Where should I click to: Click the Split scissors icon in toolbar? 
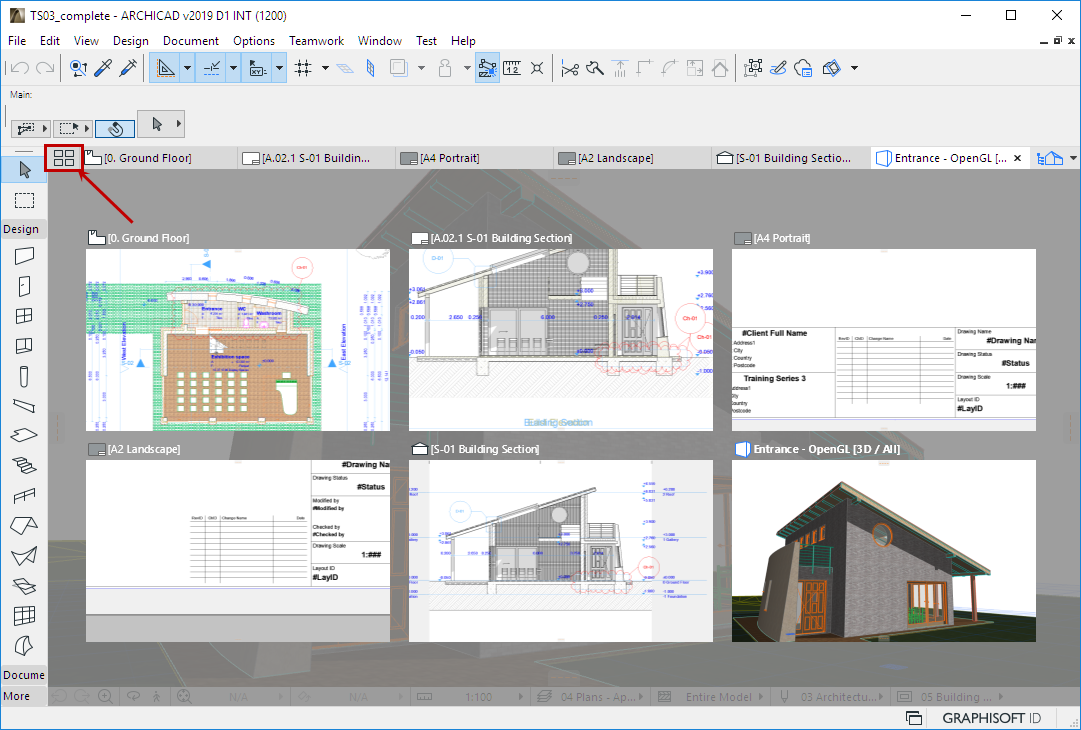[570, 68]
